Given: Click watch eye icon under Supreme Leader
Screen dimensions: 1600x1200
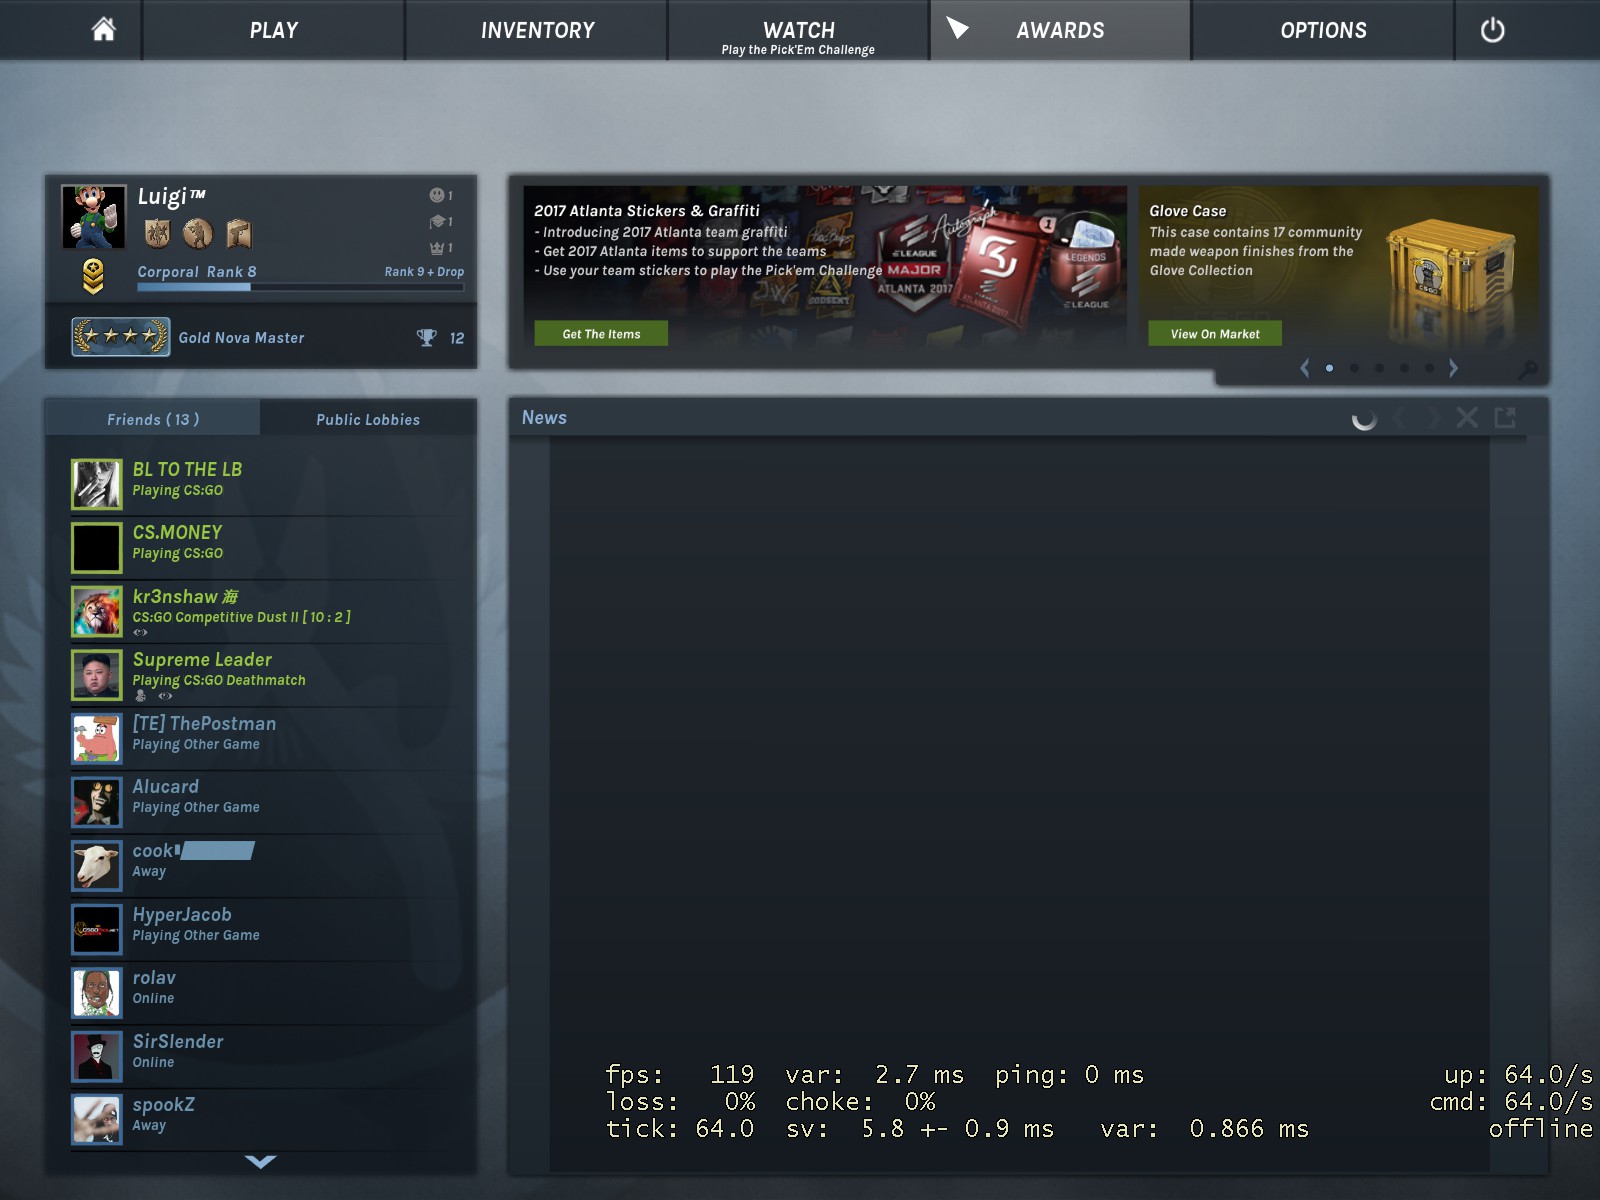Looking at the screenshot, I should coord(165,696).
